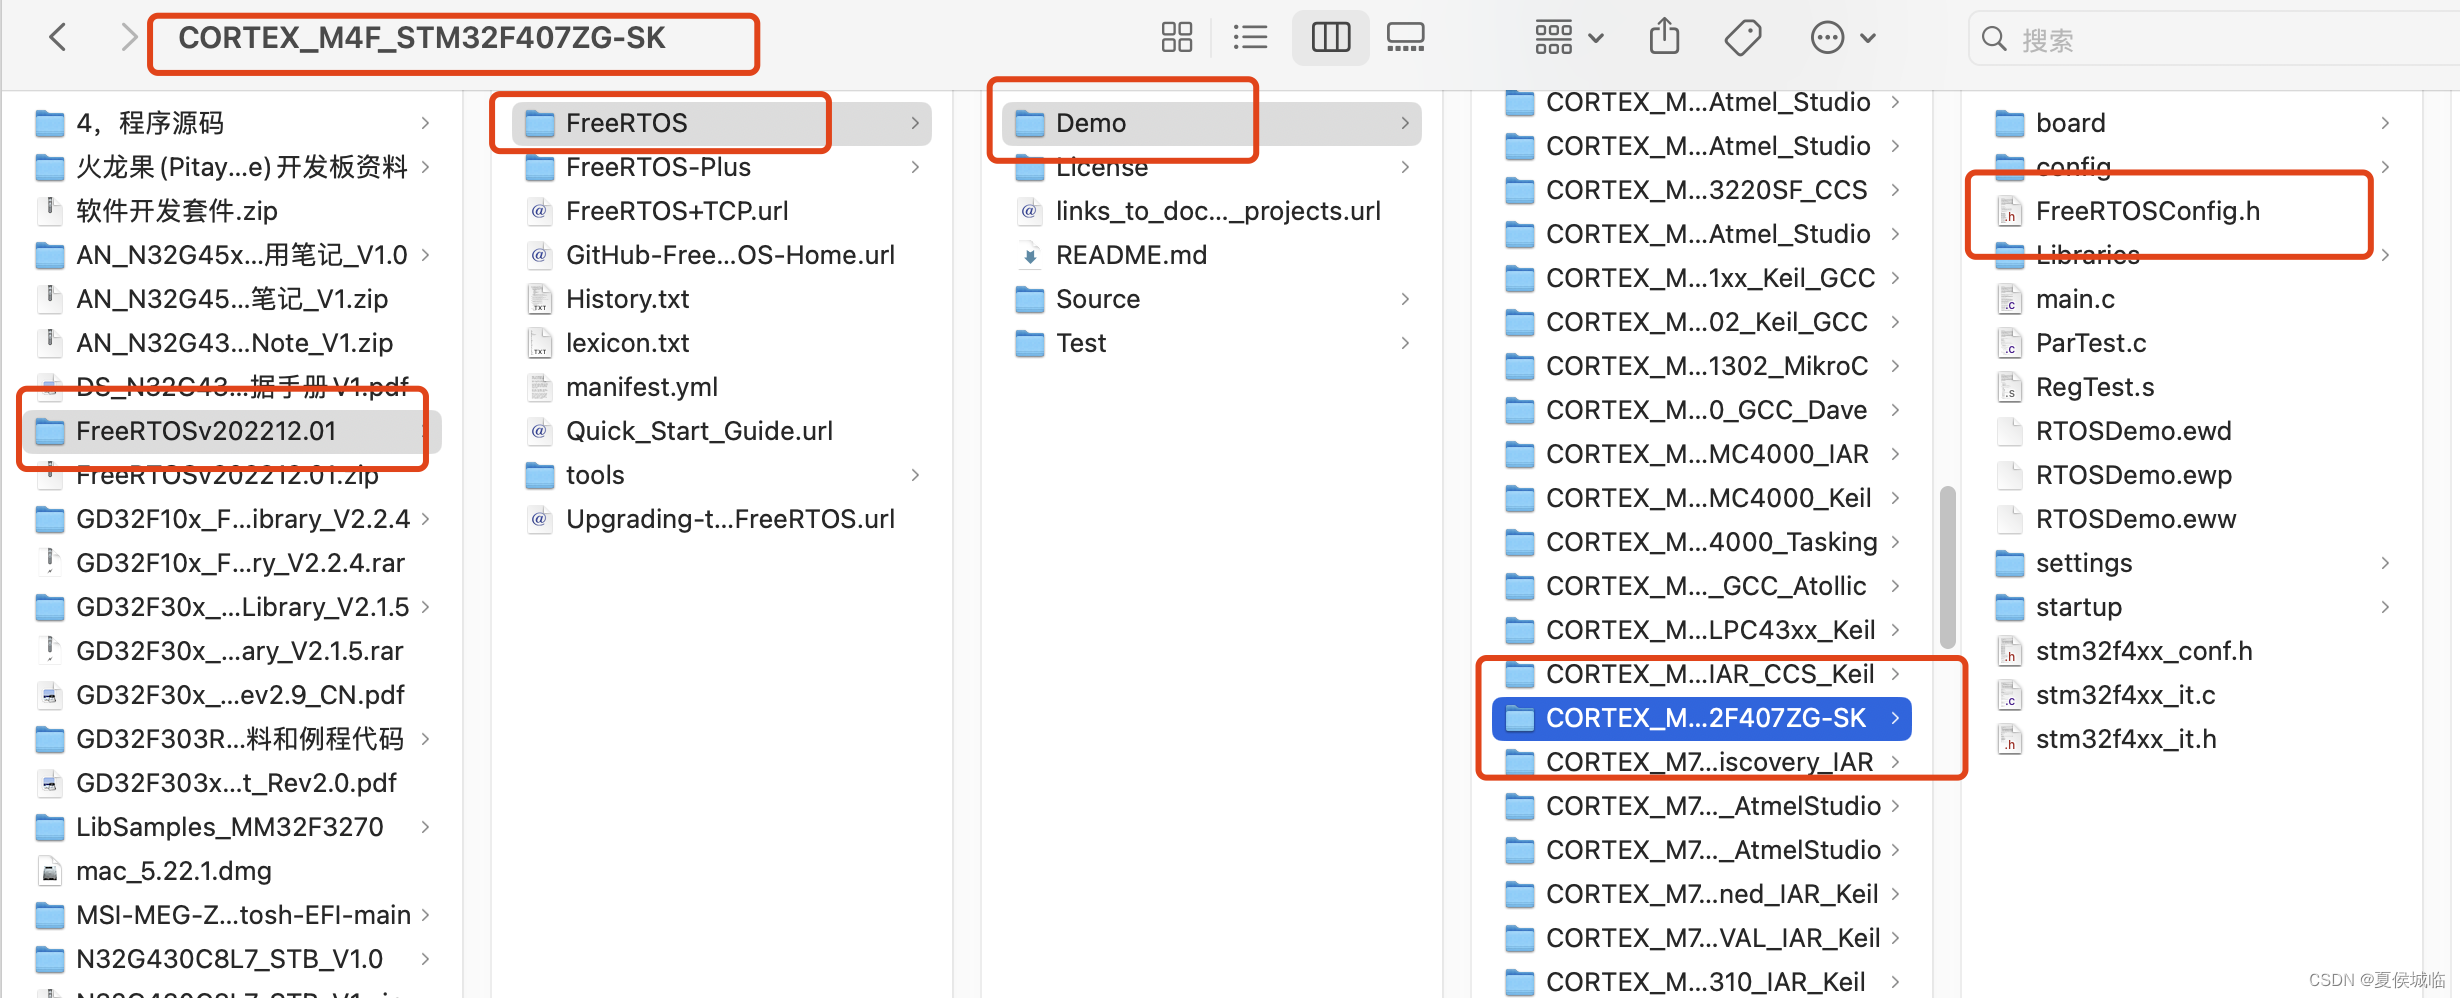Select the MSI-MEG-Z...tosh-EFI-main folder

pos(232,915)
